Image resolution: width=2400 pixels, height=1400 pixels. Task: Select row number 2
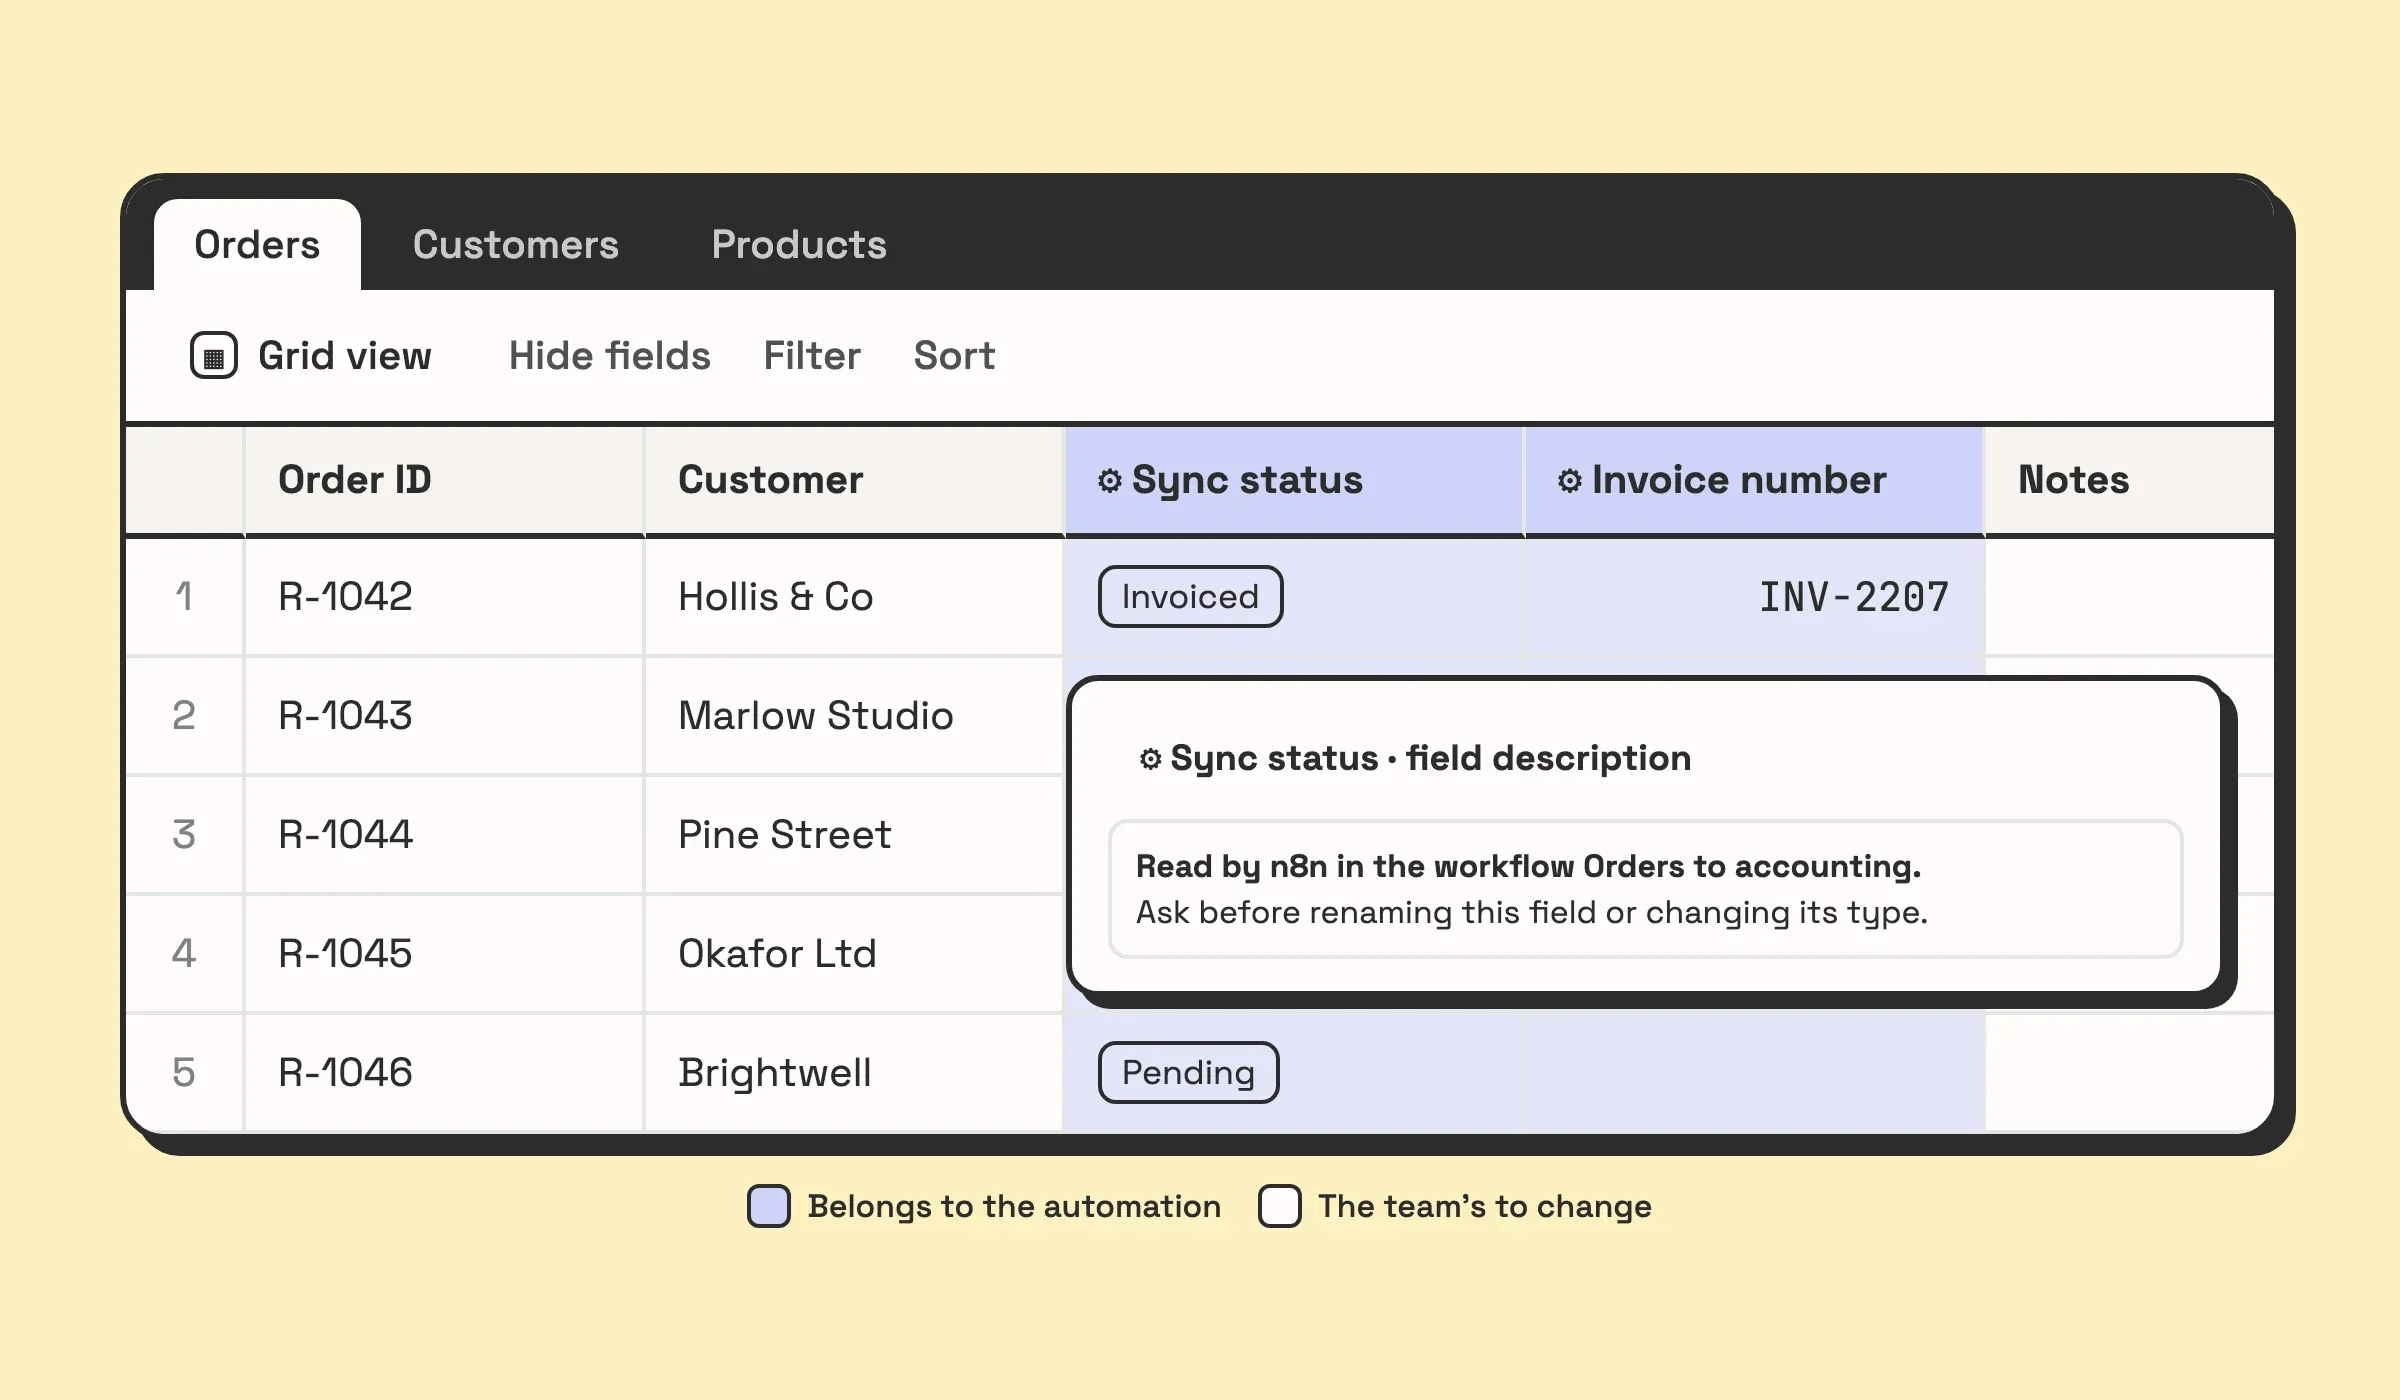click(x=184, y=716)
